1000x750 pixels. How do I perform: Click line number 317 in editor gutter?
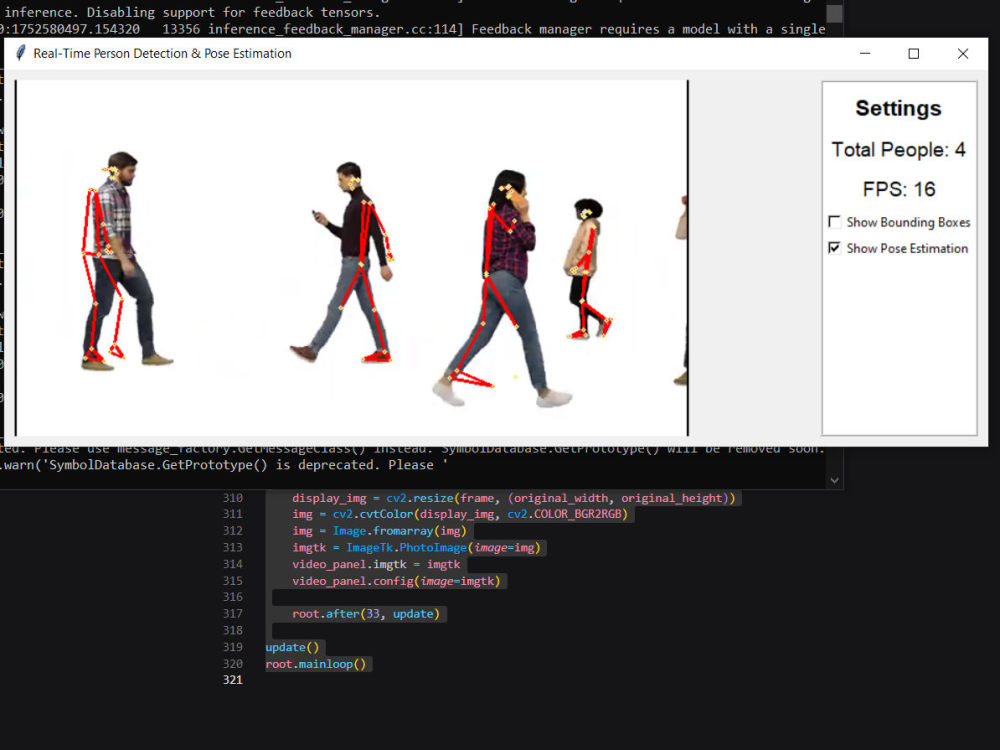pyautogui.click(x=232, y=614)
